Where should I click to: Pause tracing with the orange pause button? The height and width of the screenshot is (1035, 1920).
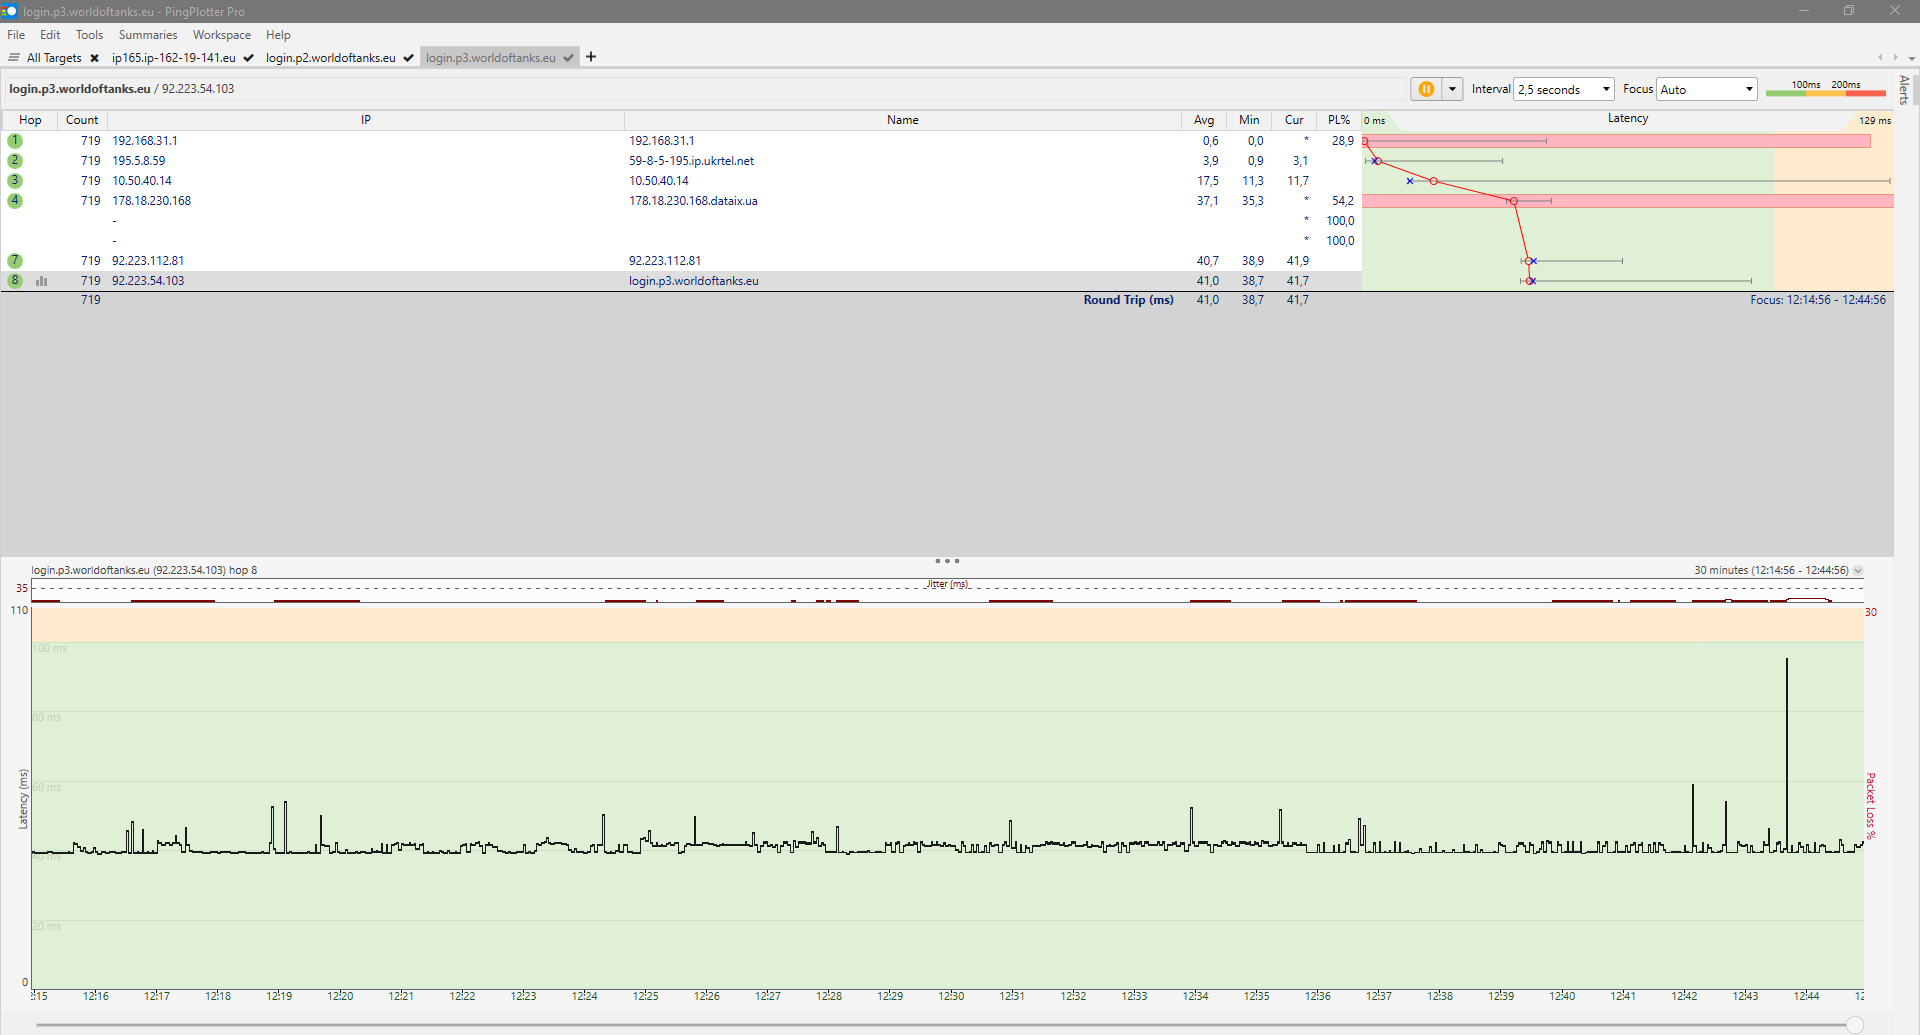(1426, 89)
